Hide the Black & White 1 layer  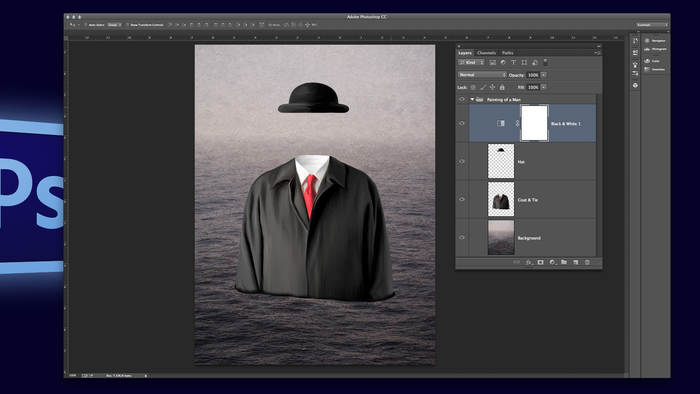tap(462, 123)
